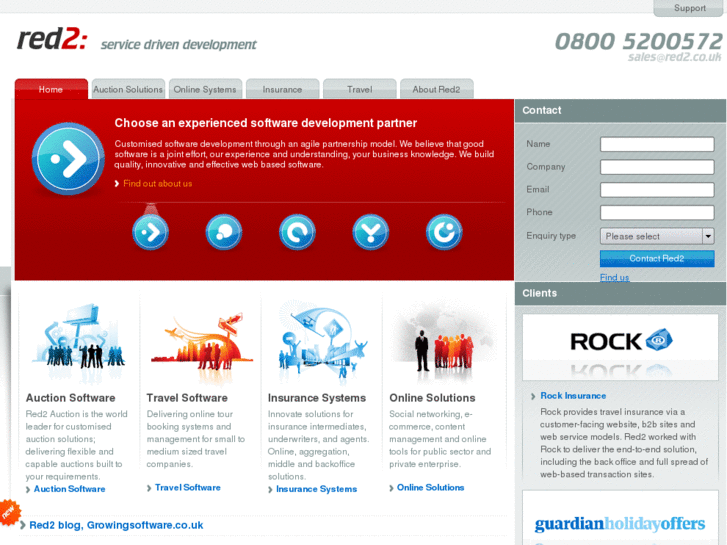Viewport: 727px width, 545px height.
Task: Open the Insurance Systems link
Action: tap(317, 489)
